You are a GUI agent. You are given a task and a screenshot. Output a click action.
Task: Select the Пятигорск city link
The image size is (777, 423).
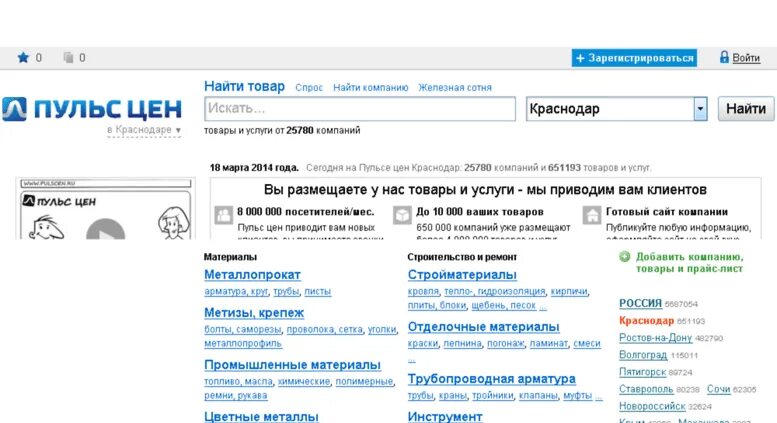[642, 372]
